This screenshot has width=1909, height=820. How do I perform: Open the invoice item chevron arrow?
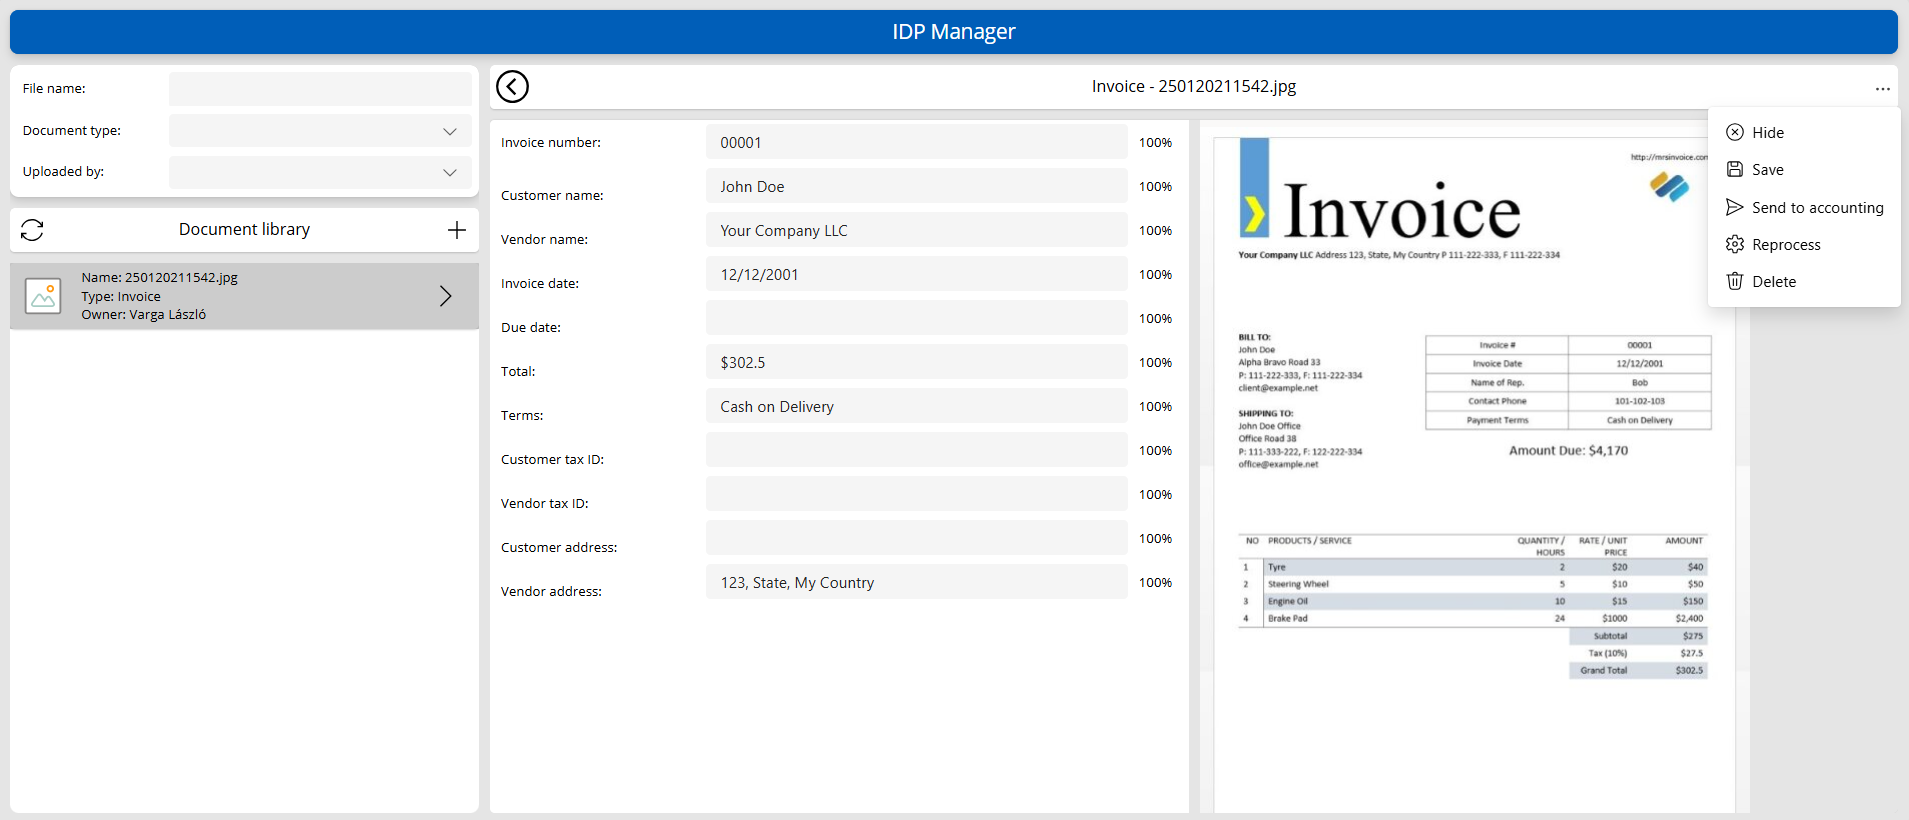tap(446, 296)
